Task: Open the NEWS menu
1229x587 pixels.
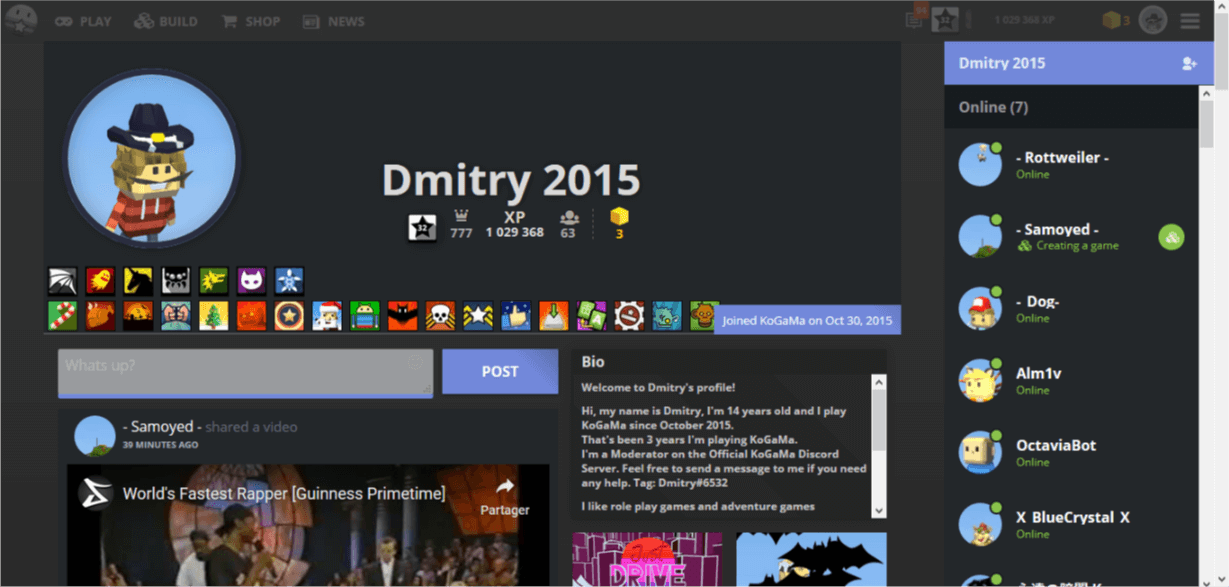Action: [x=334, y=21]
